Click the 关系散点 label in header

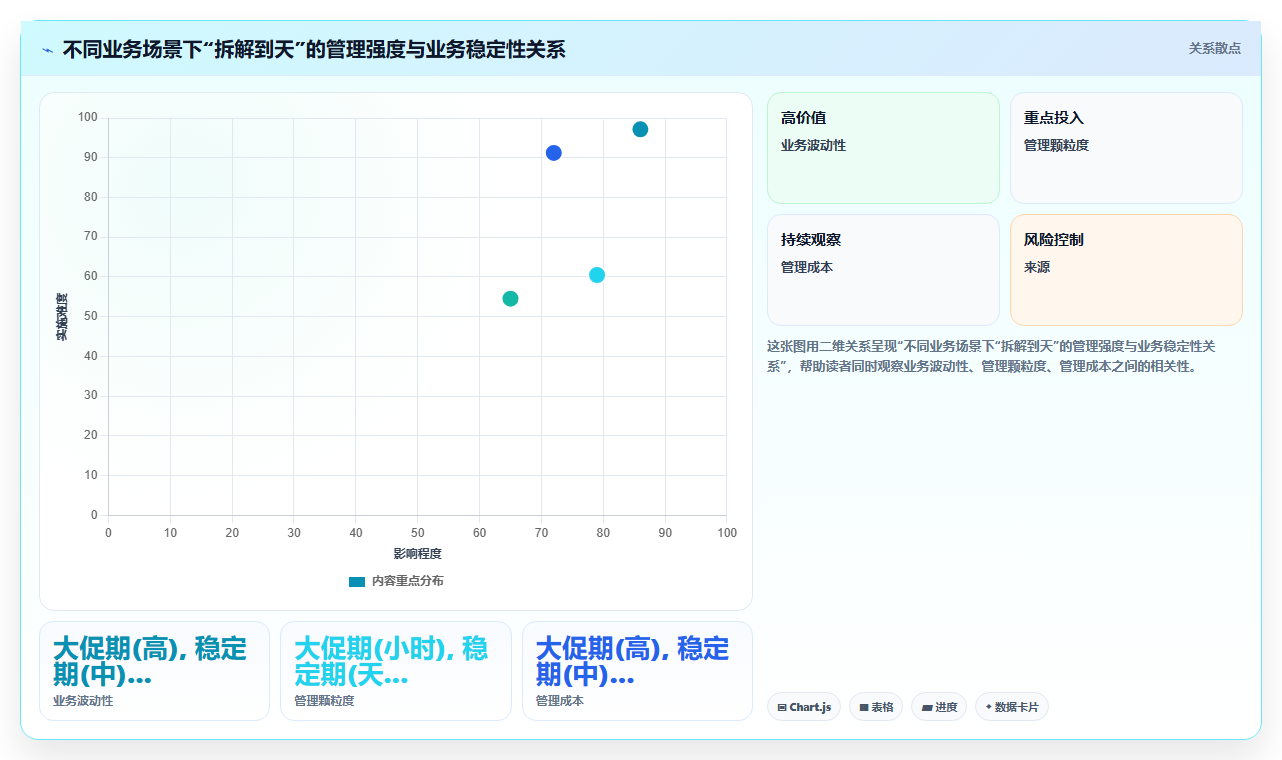pos(1214,48)
